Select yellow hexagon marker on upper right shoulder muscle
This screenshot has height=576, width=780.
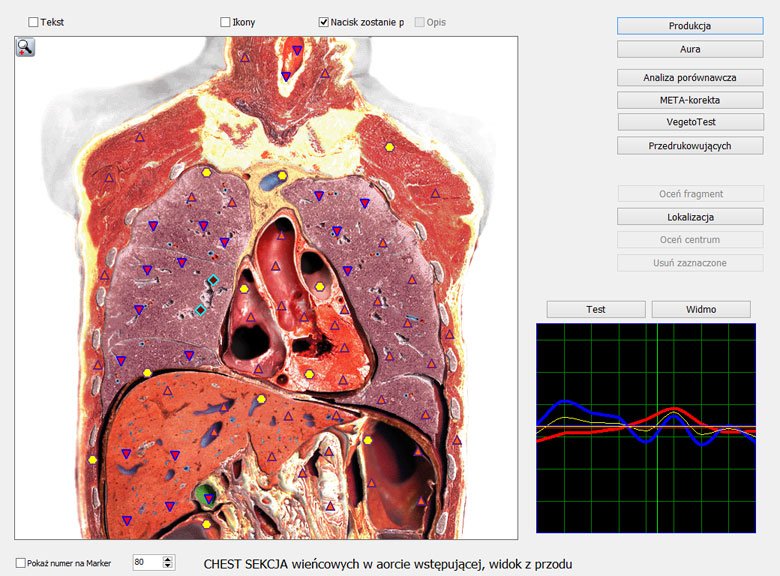[x=389, y=147]
